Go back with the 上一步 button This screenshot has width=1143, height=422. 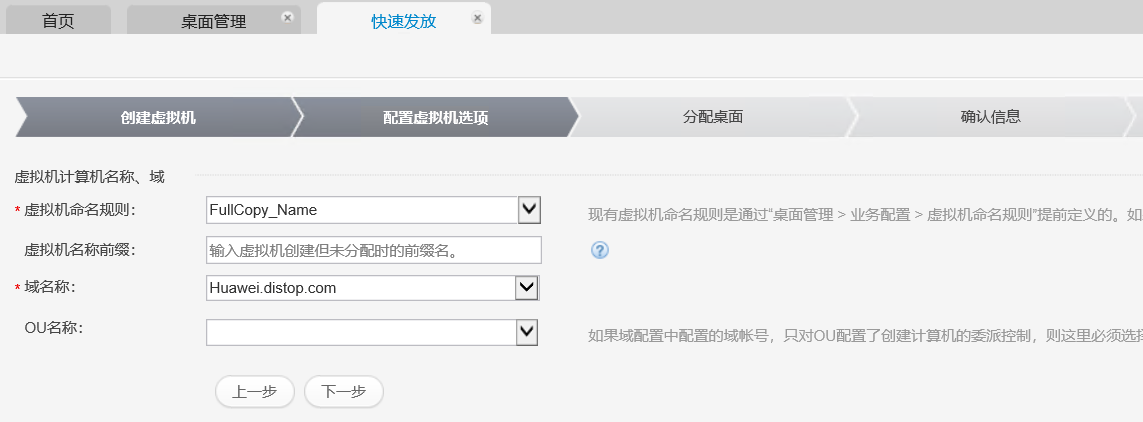pyautogui.click(x=254, y=392)
